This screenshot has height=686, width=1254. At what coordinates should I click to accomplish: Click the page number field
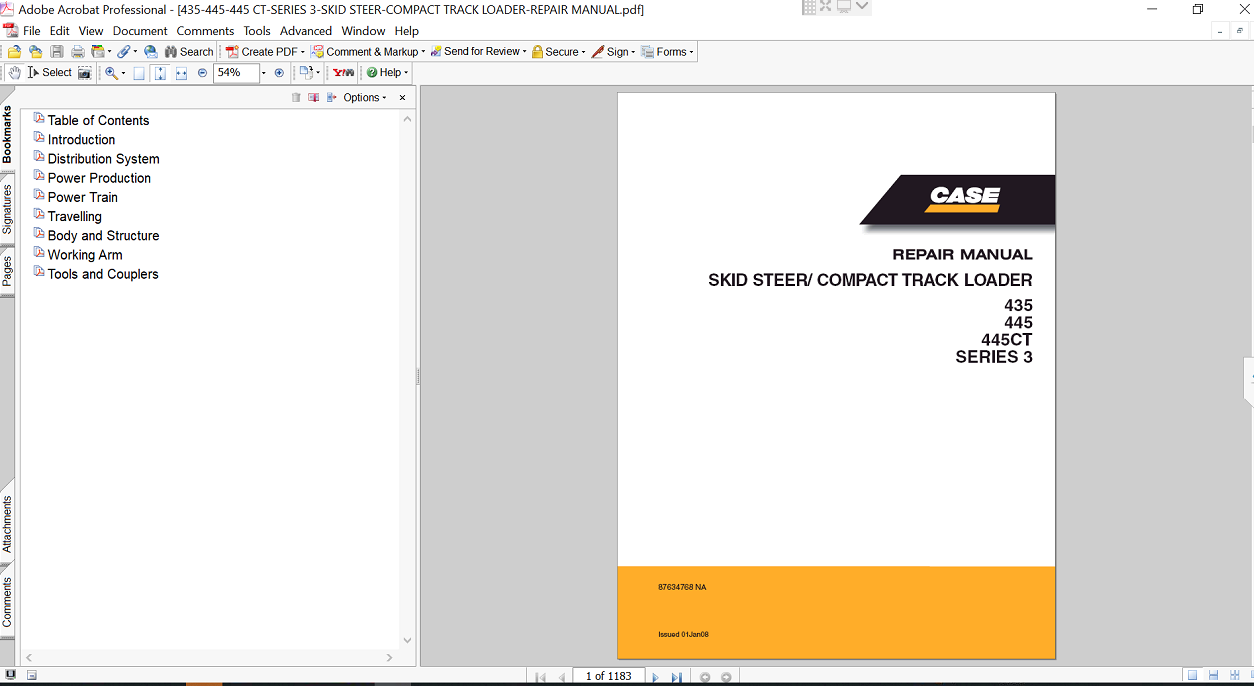point(608,677)
